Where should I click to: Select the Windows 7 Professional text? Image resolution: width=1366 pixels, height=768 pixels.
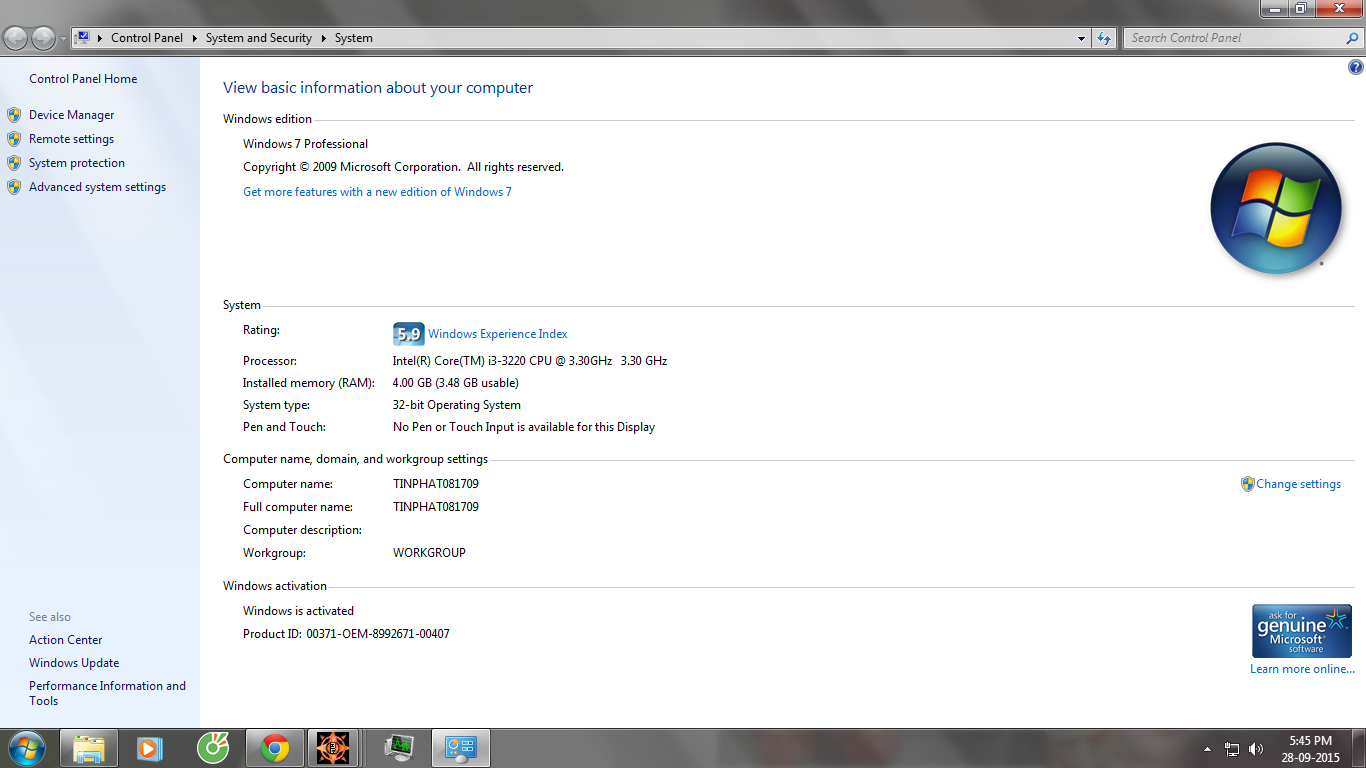point(305,144)
